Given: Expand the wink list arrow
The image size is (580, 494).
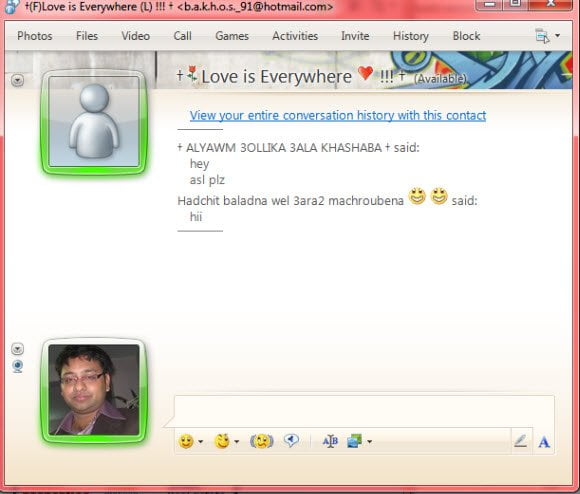Looking at the screenshot, I should click(x=237, y=441).
